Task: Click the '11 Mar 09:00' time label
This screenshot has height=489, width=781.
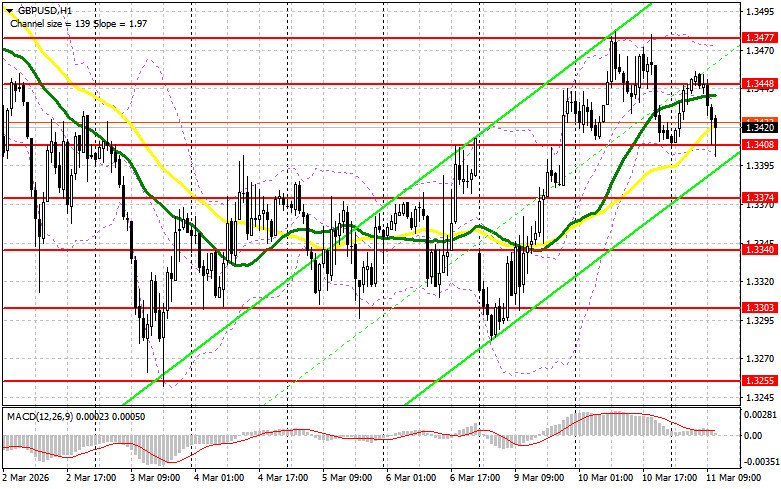Action: point(734,478)
